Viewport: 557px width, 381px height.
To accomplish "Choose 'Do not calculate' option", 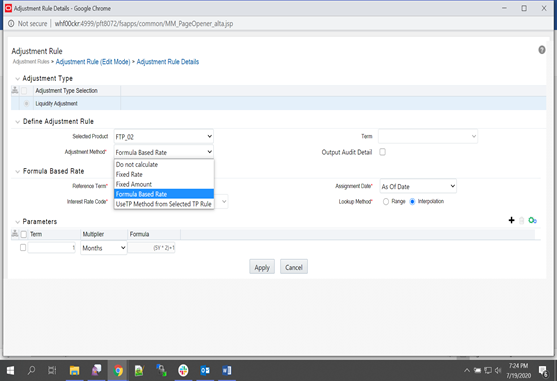I will 164,164.
